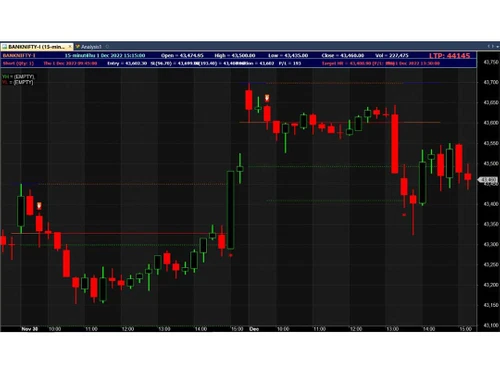Click the 43,150 price axis label
The width and height of the screenshot is (500, 375).
[491, 305]
